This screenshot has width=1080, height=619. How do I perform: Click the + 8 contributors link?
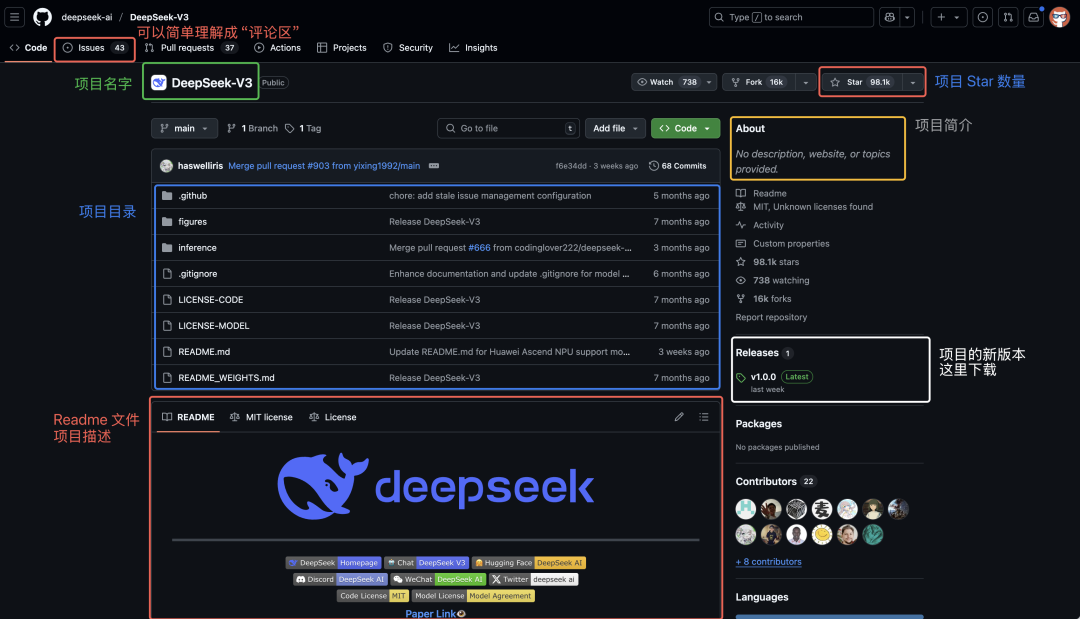pos(769,562)
